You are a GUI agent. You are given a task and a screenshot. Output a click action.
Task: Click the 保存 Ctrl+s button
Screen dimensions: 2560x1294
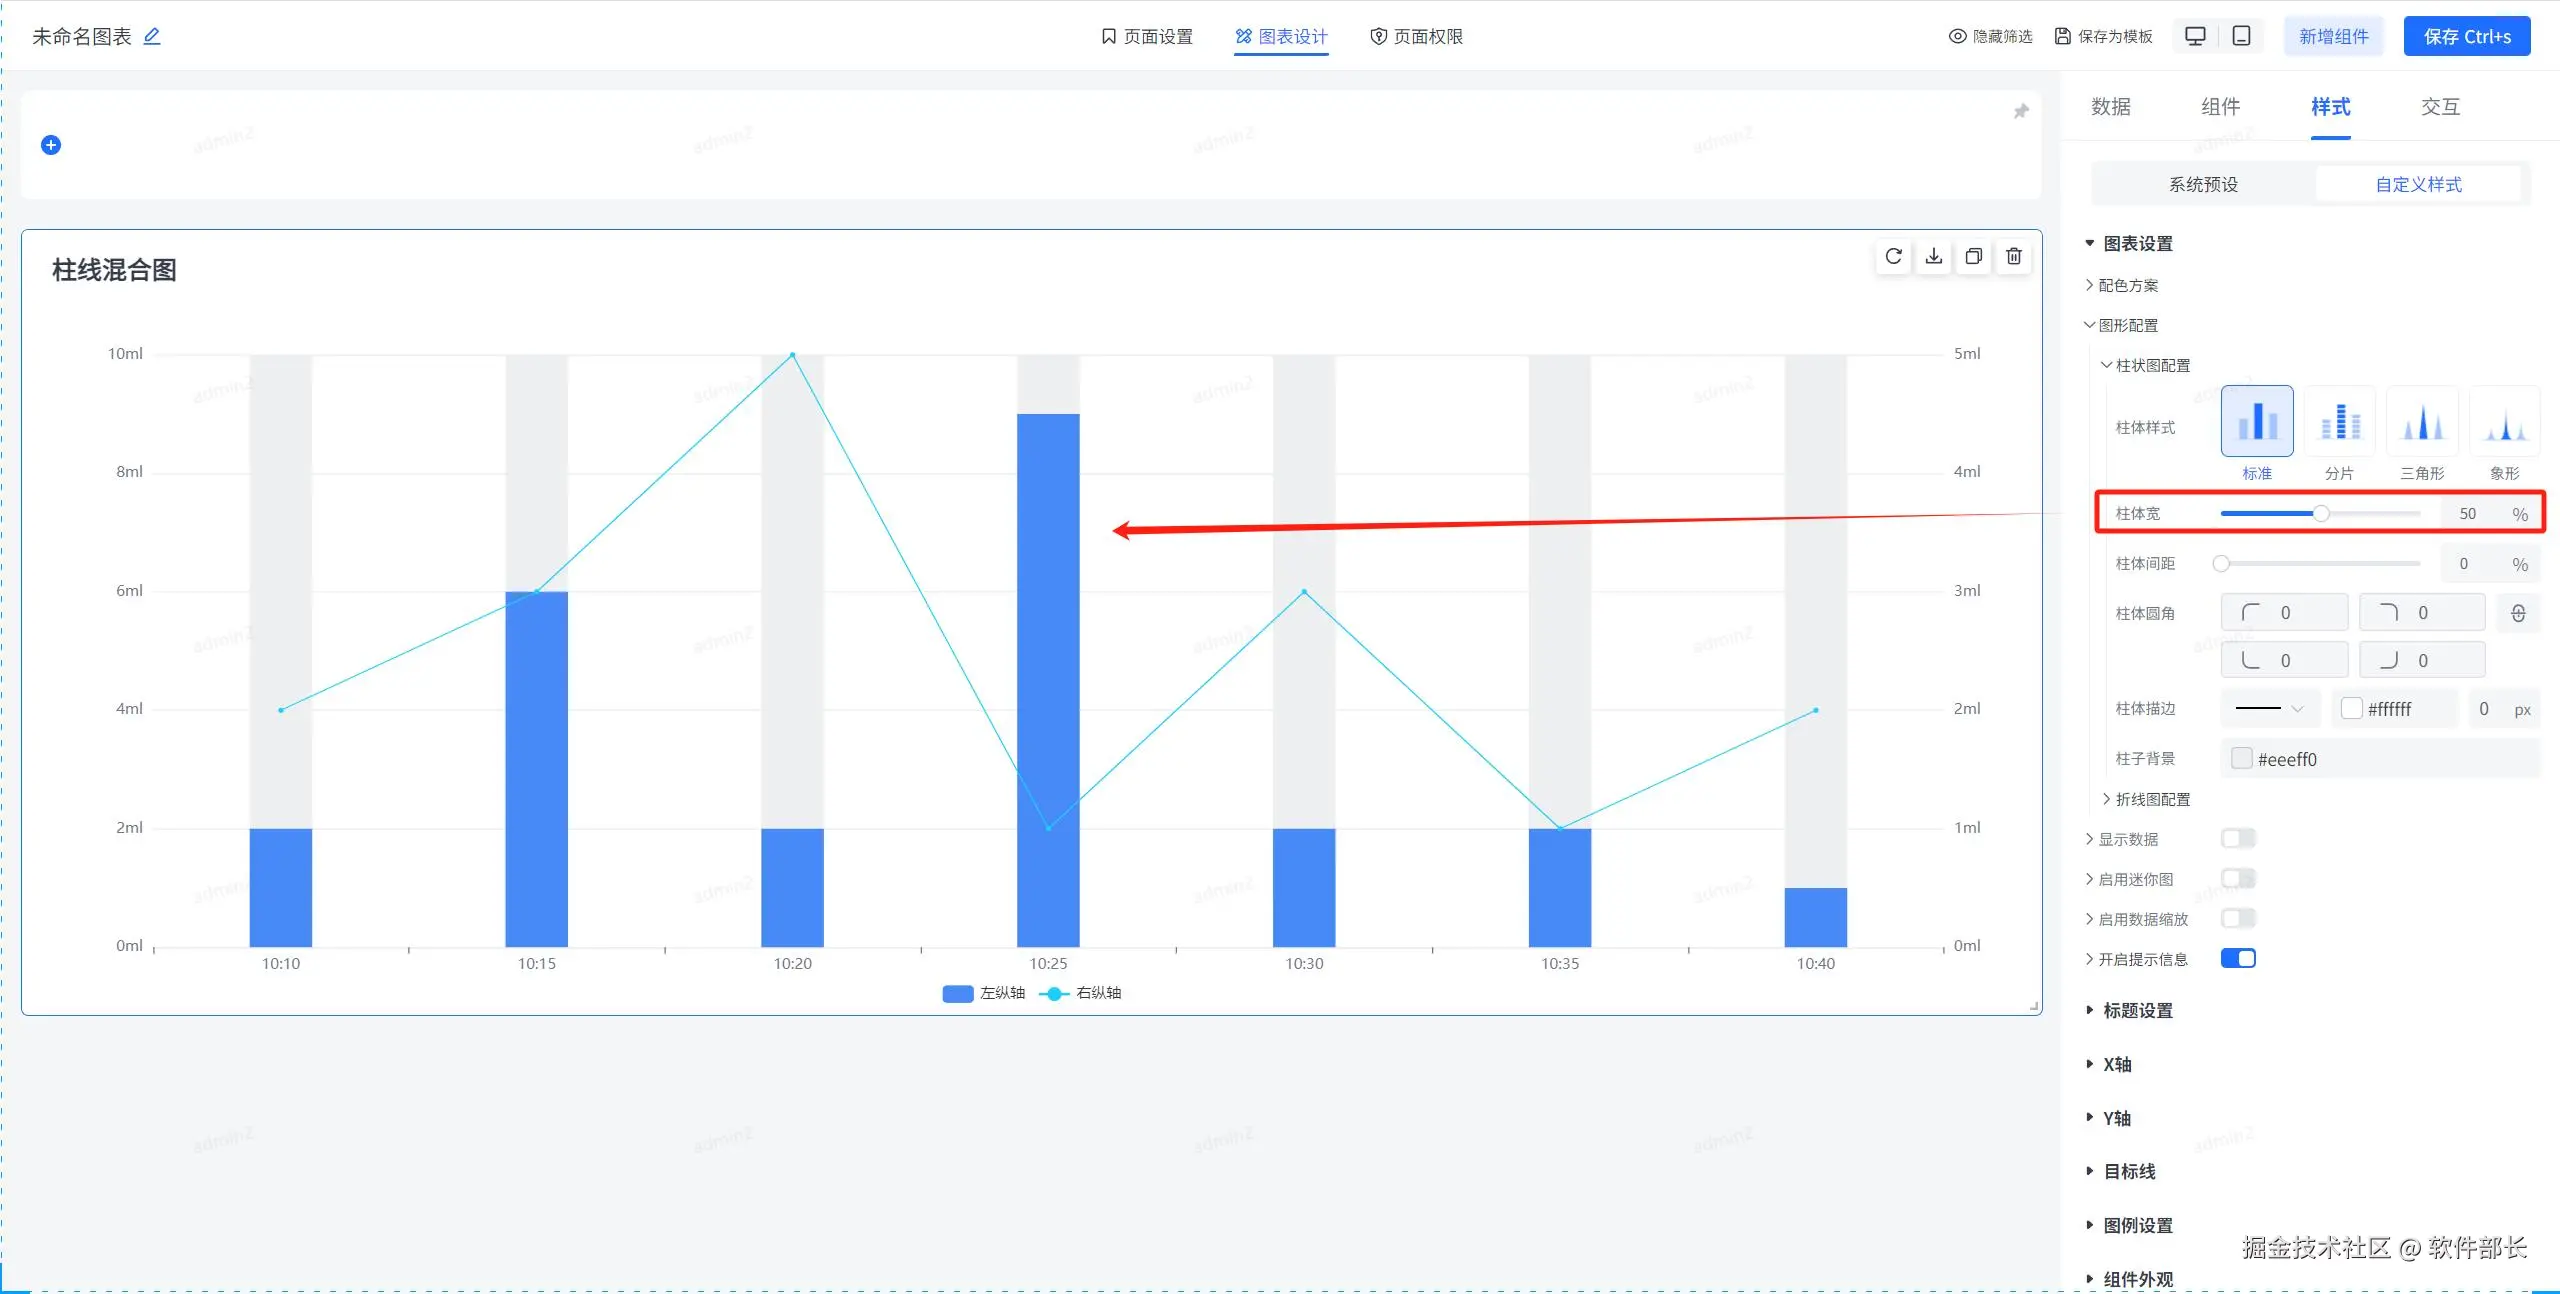(x=2466, y=37)
